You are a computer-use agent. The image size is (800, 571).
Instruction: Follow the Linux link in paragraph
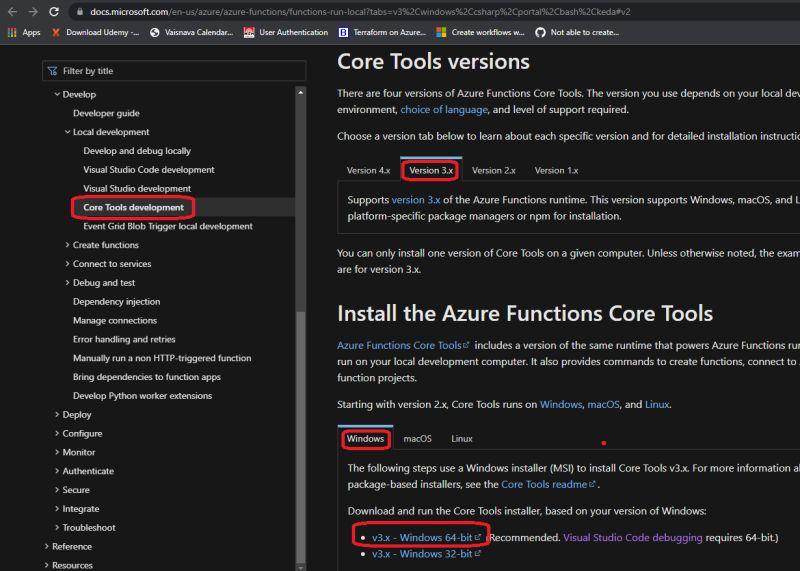(657, 405)
